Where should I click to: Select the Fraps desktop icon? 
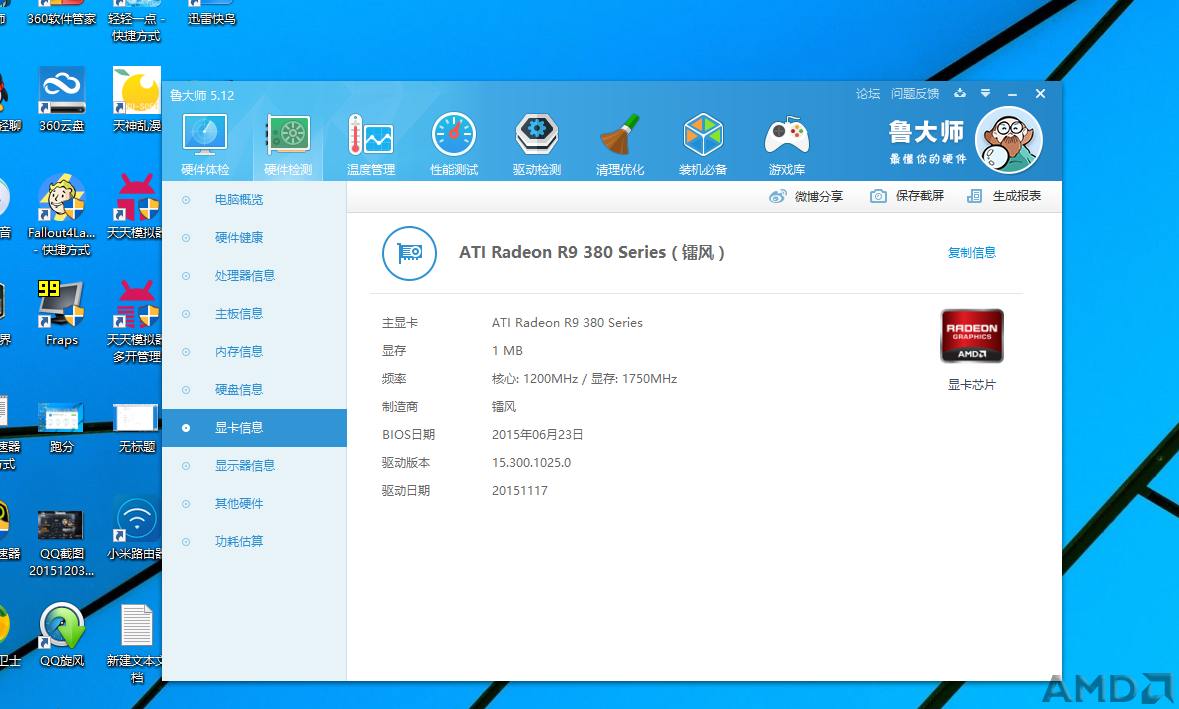[x=62, y=313]
